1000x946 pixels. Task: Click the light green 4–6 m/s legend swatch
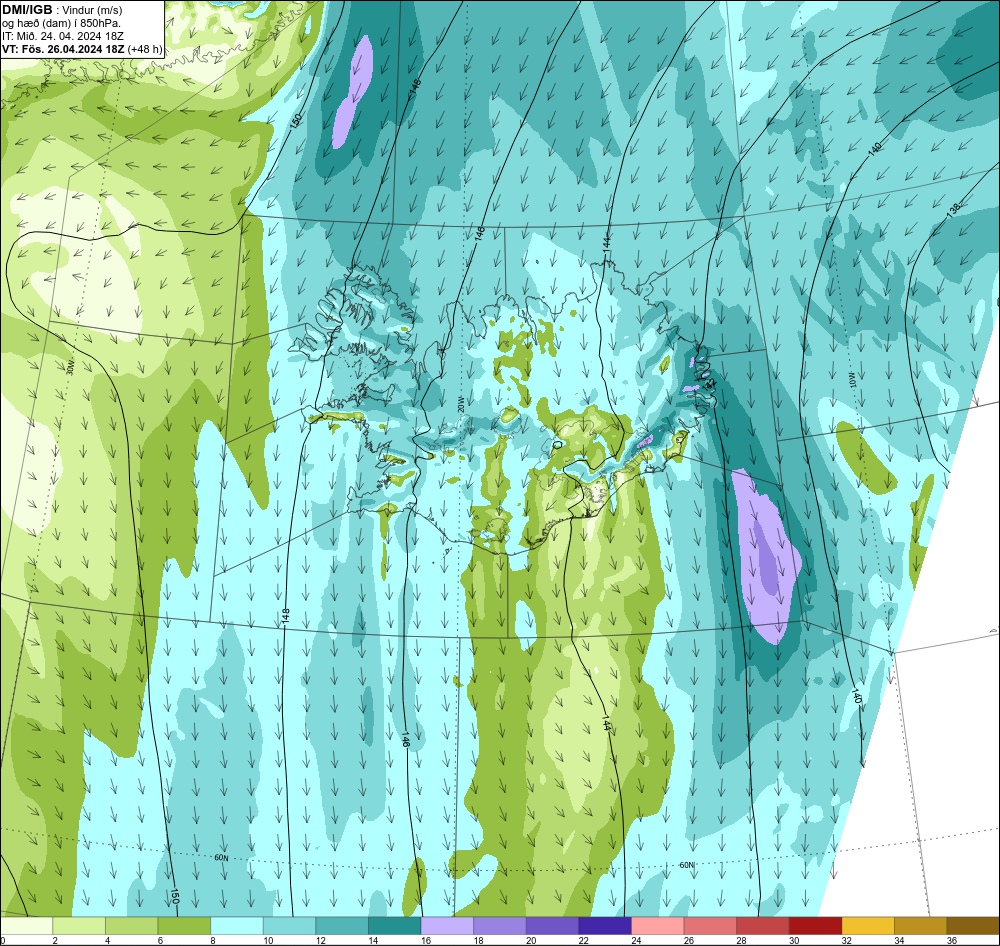(x=131, y=926)
